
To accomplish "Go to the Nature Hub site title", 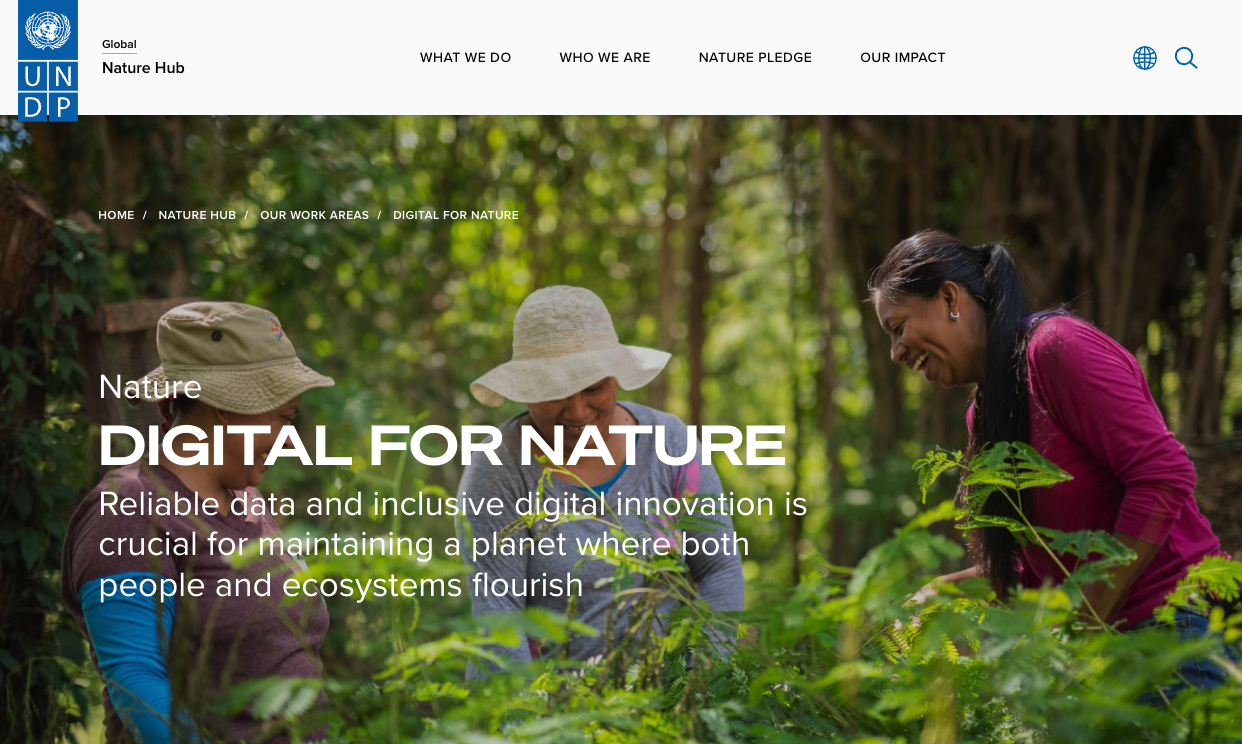I will tap(143, 68).
